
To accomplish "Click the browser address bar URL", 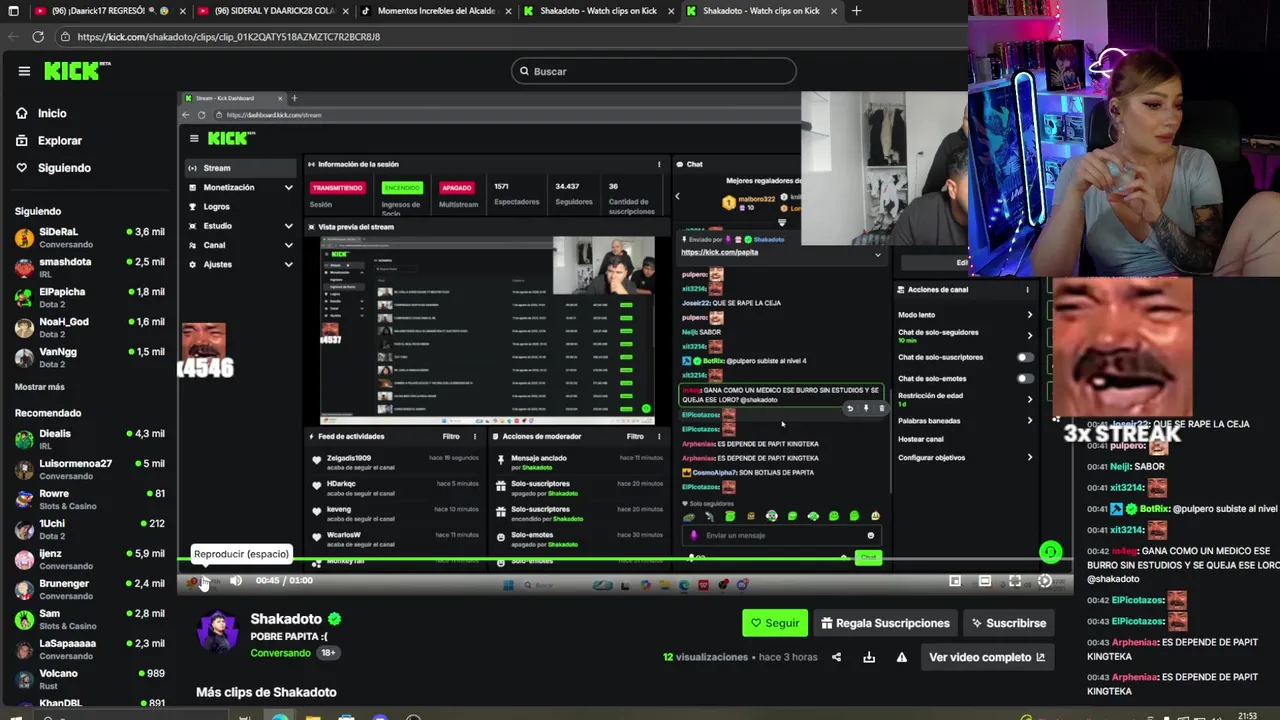I will click(x=228, y=37).
